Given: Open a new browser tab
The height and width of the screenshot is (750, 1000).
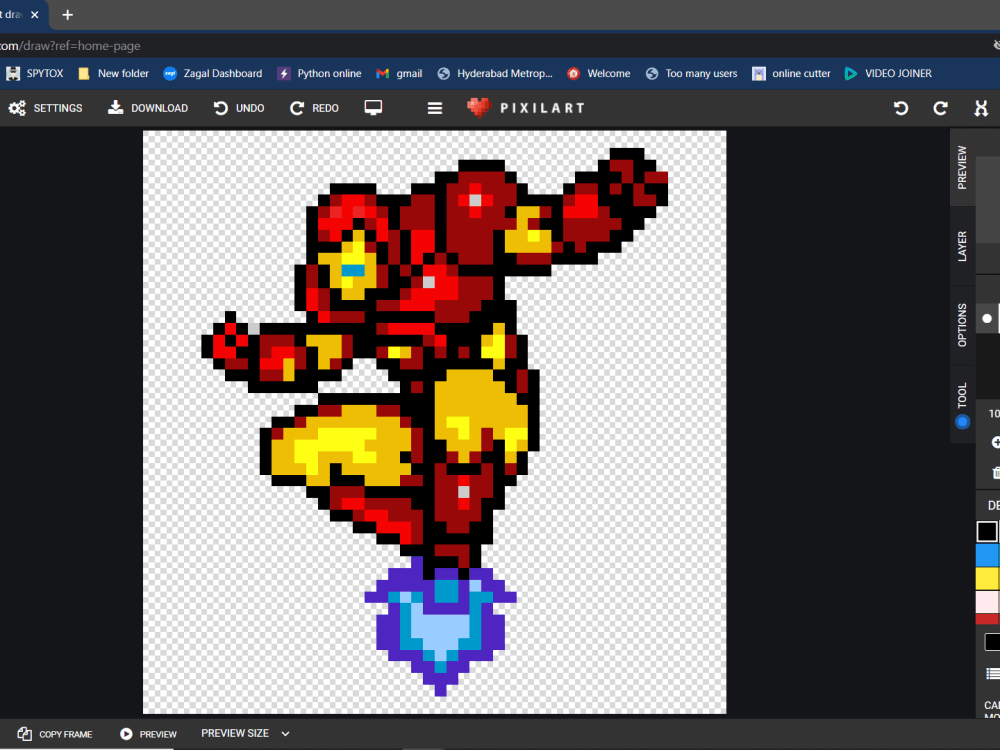Looking at the screenshot, I should pyautogui.click(x=68, y=15).
